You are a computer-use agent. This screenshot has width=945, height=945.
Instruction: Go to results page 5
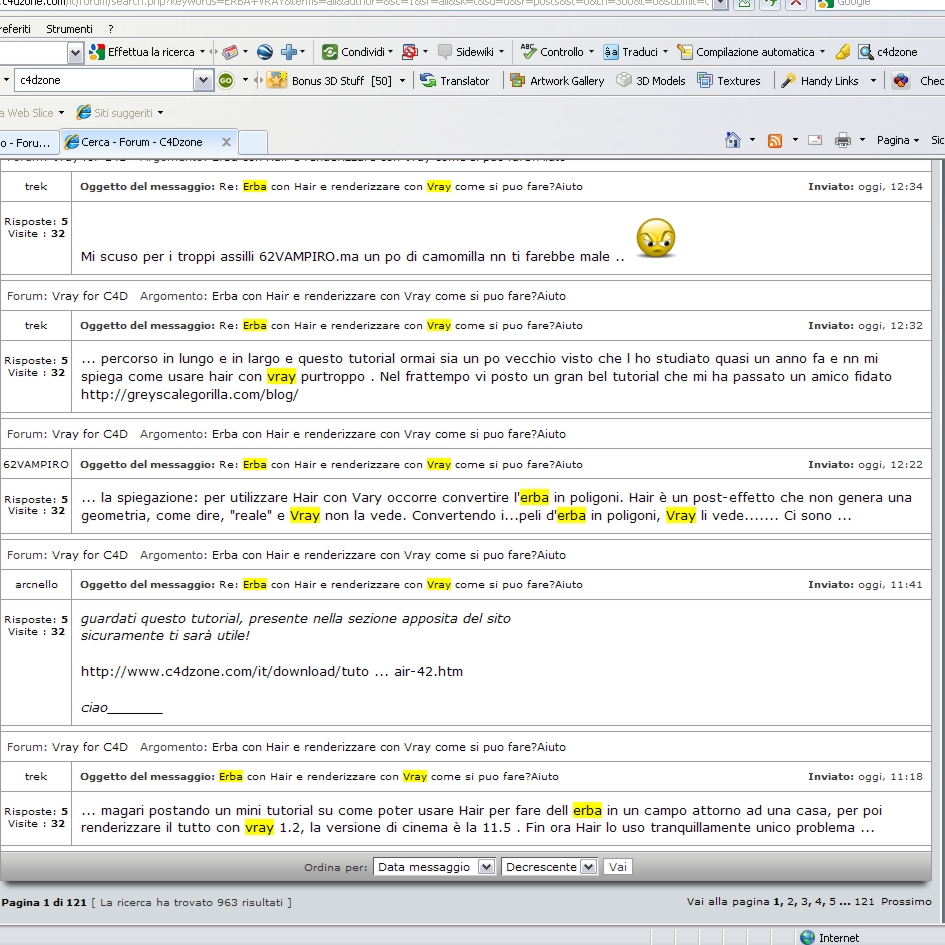(x=832, y=902)
